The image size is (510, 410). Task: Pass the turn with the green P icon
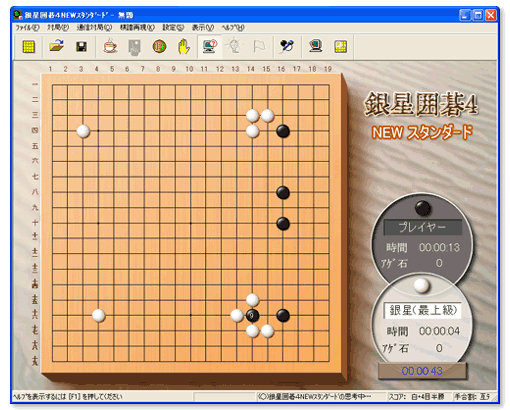click(x=159, y=46)
